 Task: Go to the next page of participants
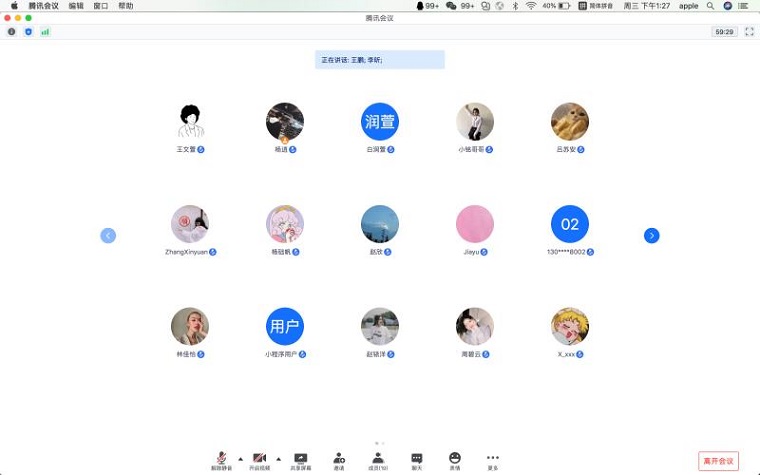click(652, 236)
